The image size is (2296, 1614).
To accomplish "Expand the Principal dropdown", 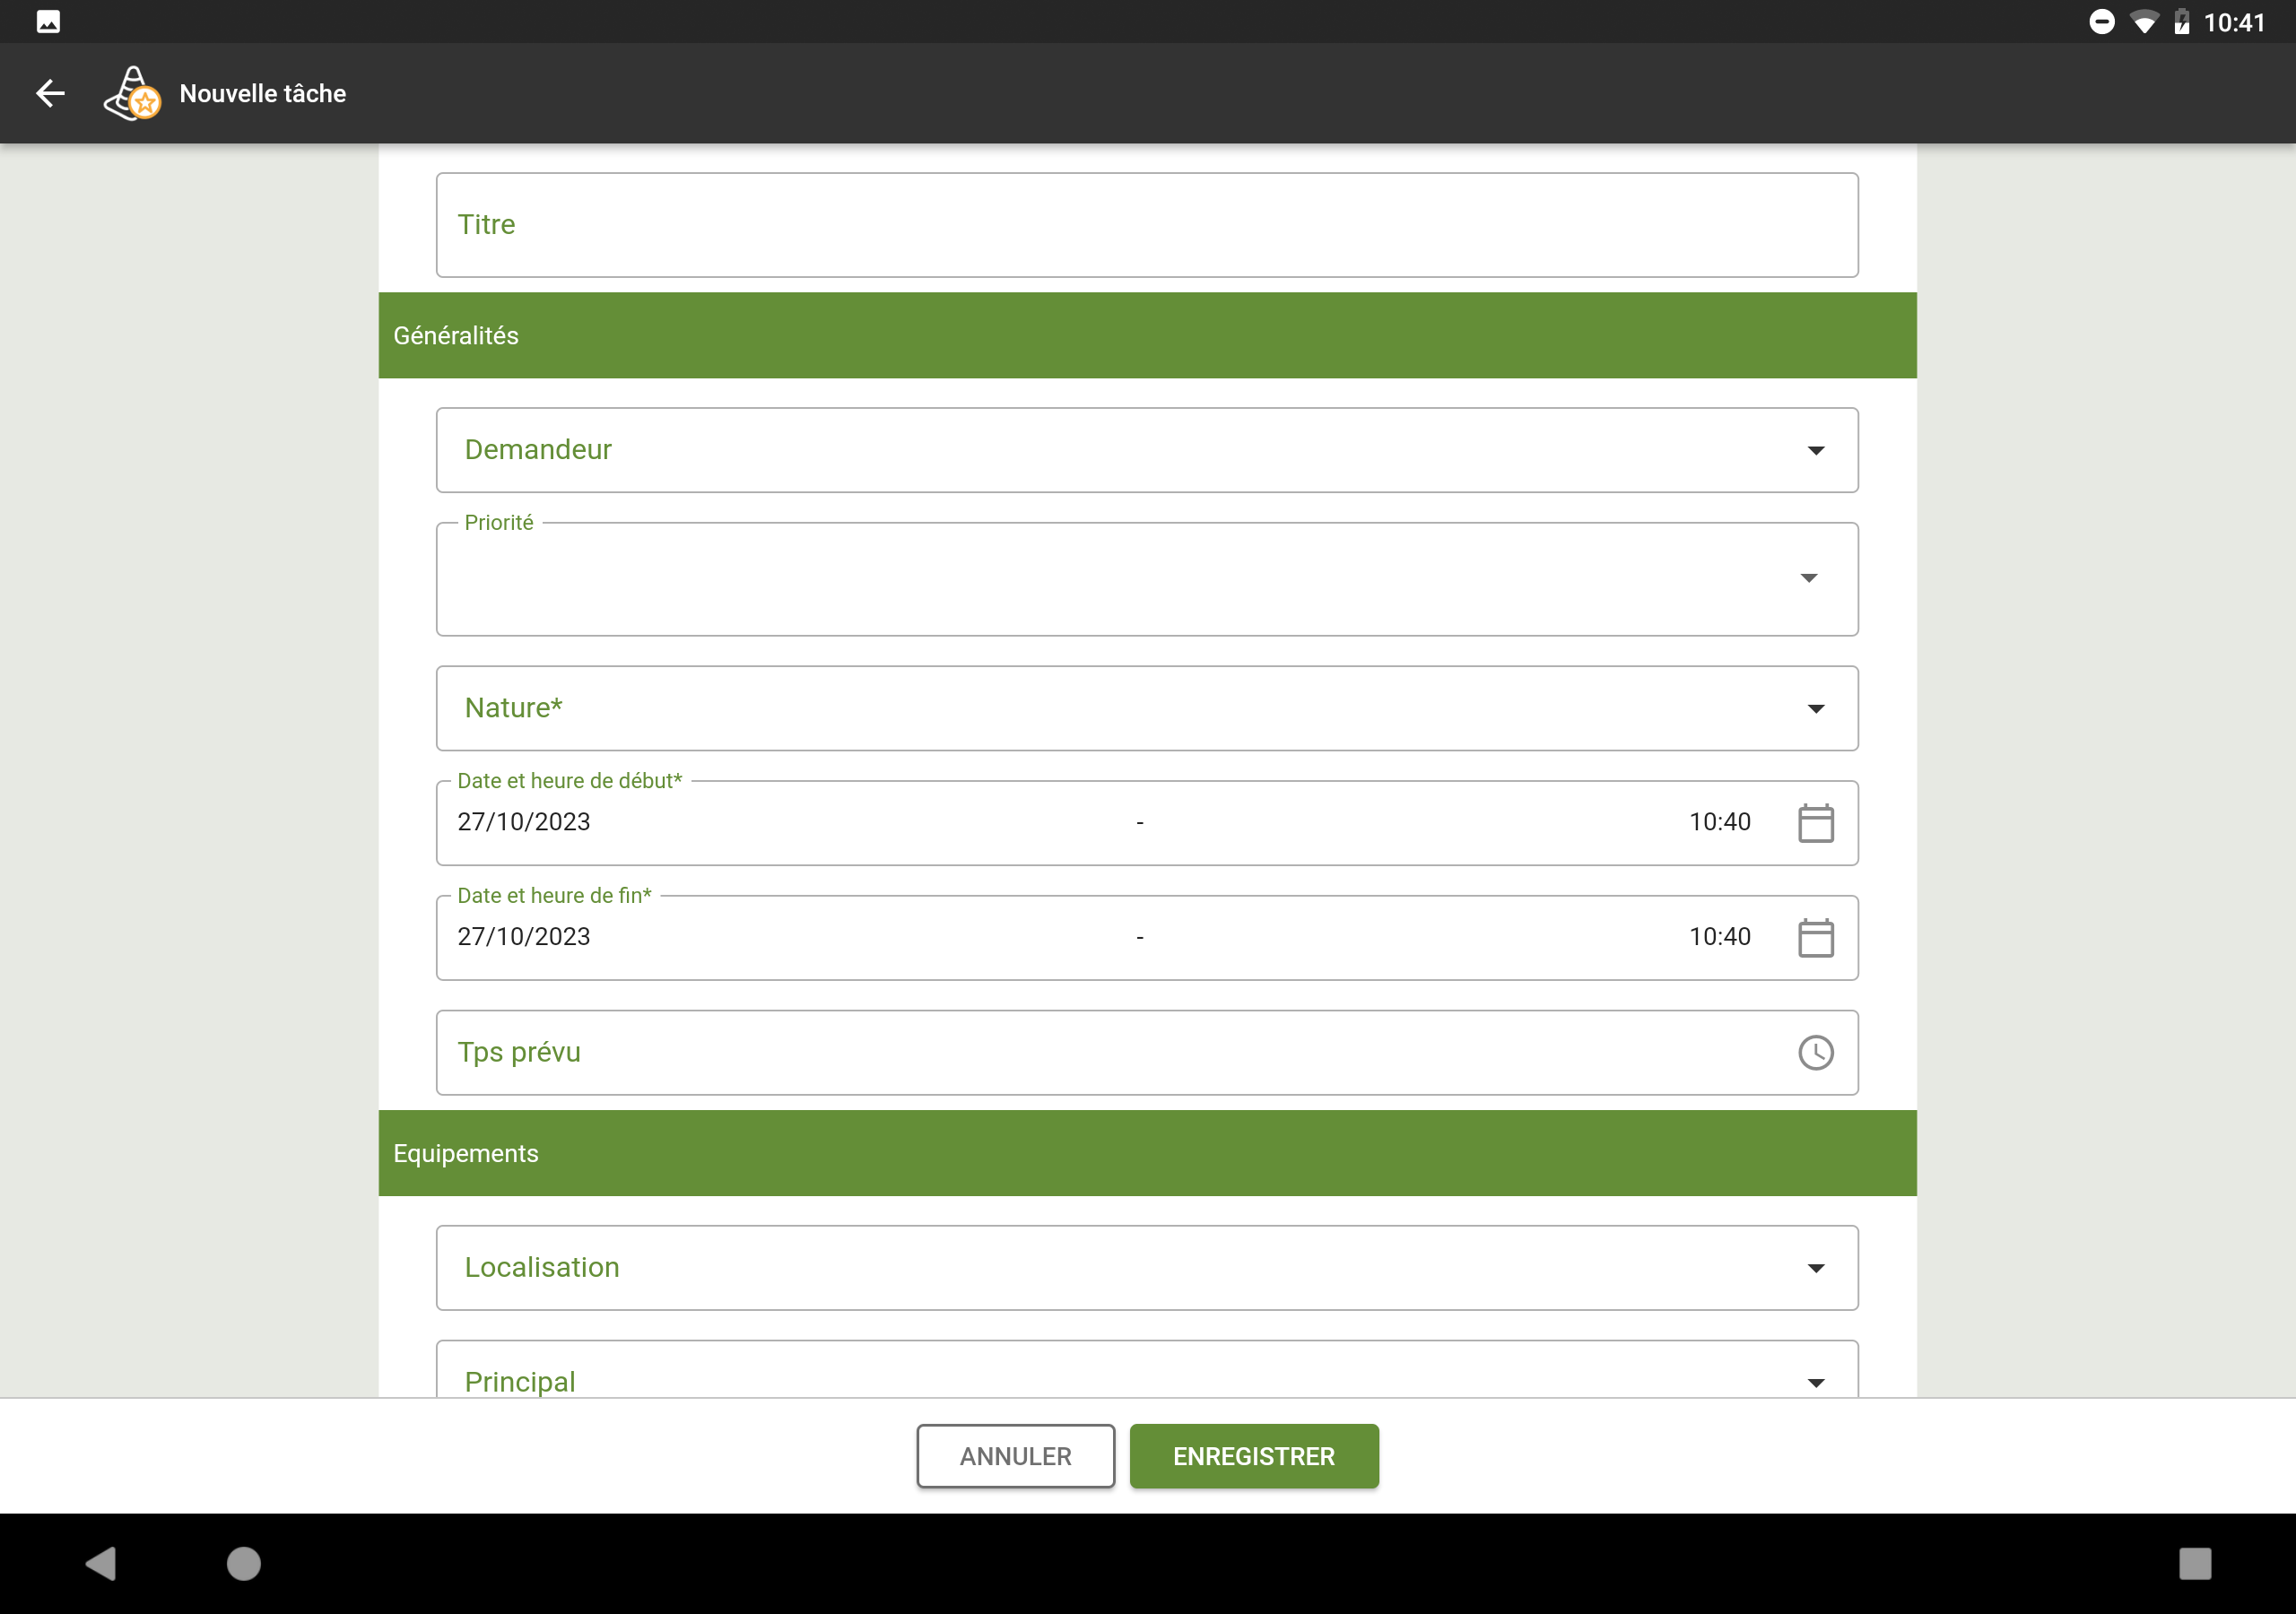I will (x=1147, y=1370).
